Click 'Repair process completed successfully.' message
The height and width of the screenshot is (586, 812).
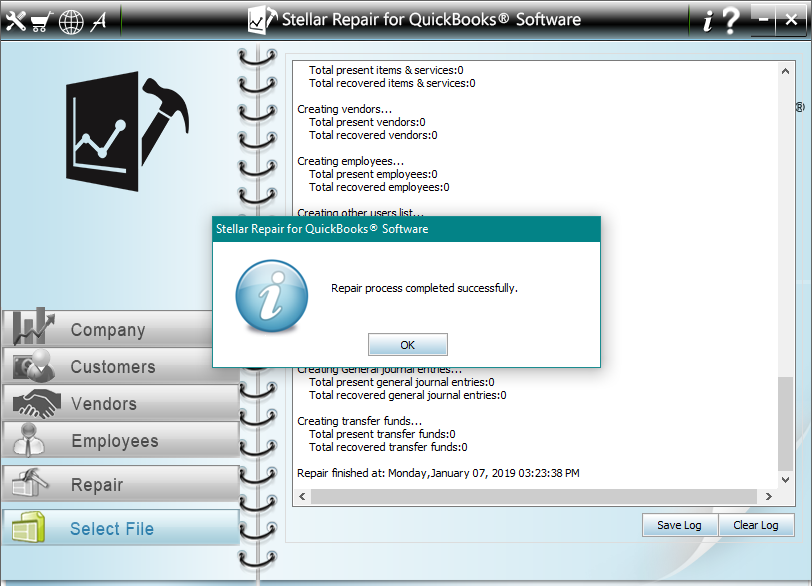click(425, 288)
